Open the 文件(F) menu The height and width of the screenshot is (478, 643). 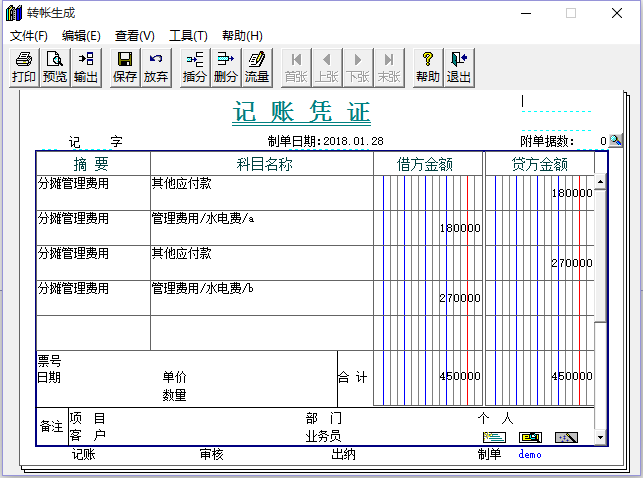[x=29, y=36]
